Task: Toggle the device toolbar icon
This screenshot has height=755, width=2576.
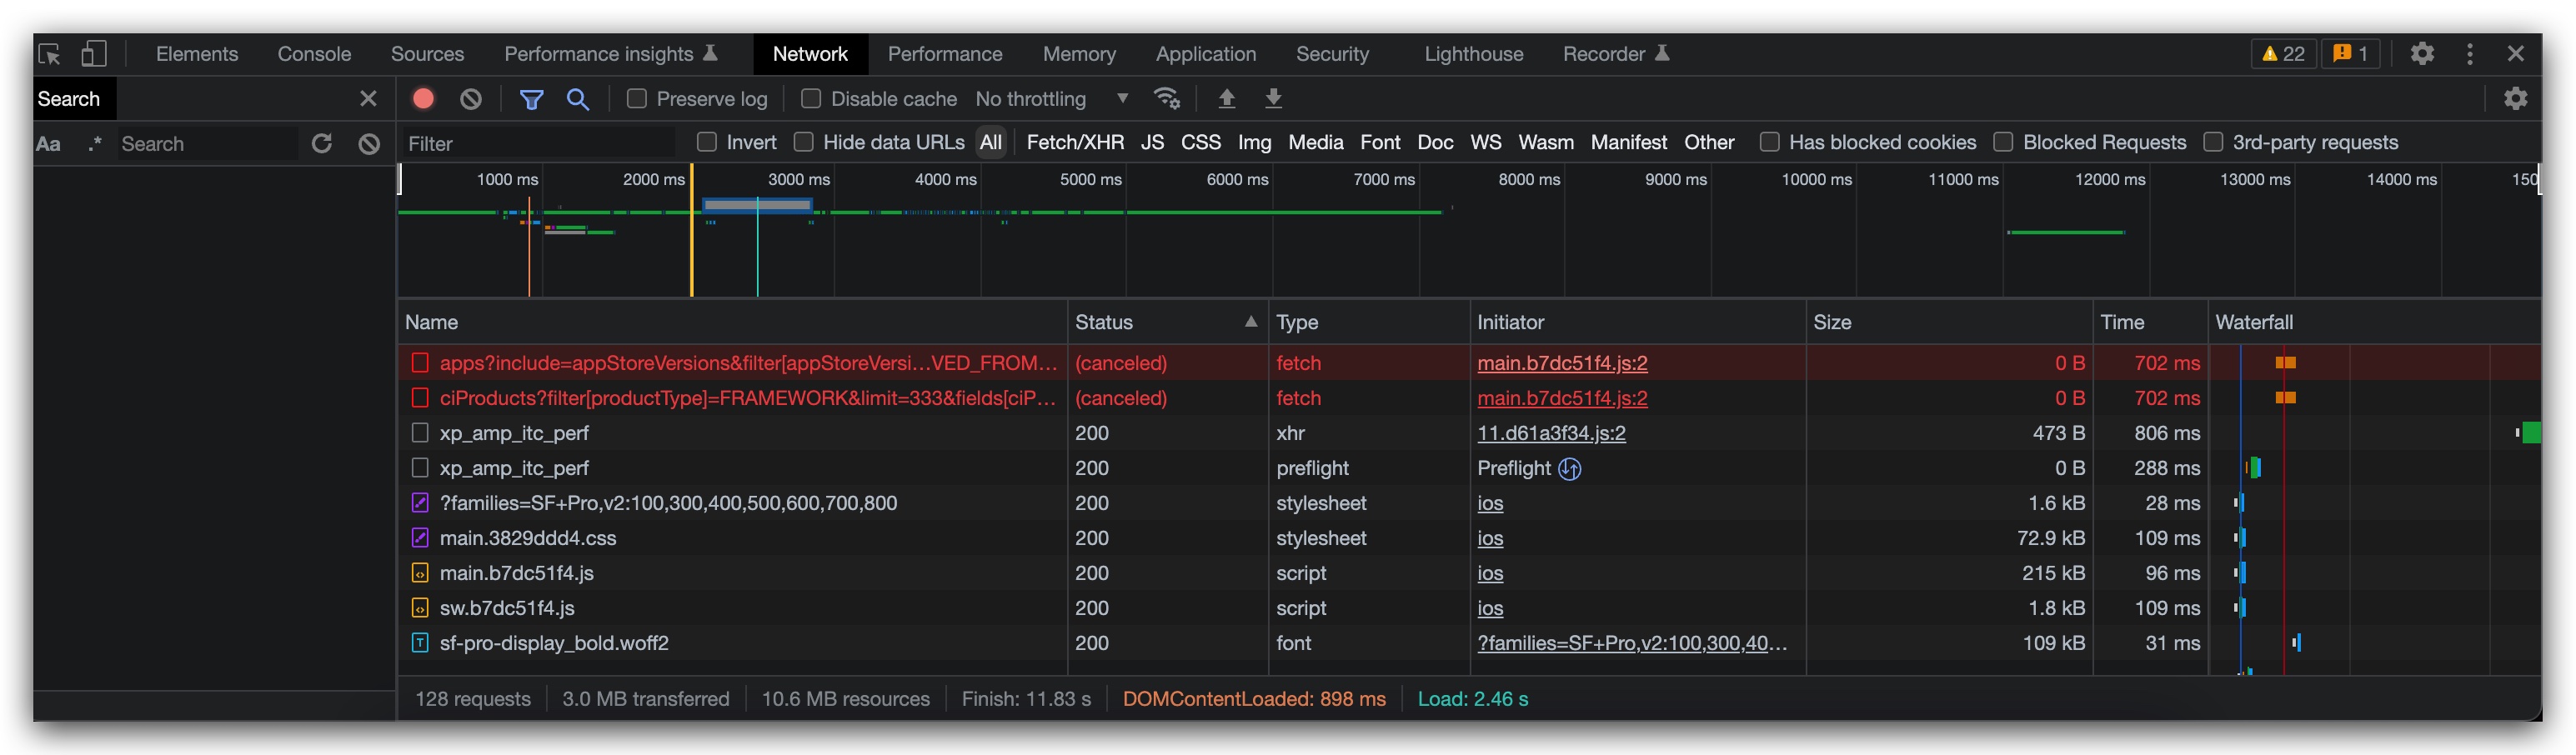Action: click(x=93, y=54)
